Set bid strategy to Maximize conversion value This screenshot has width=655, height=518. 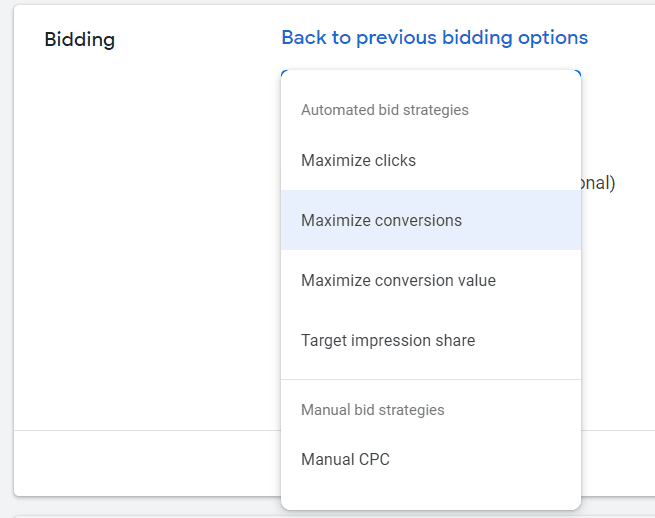pyautogui.click(x=398, y=280)
